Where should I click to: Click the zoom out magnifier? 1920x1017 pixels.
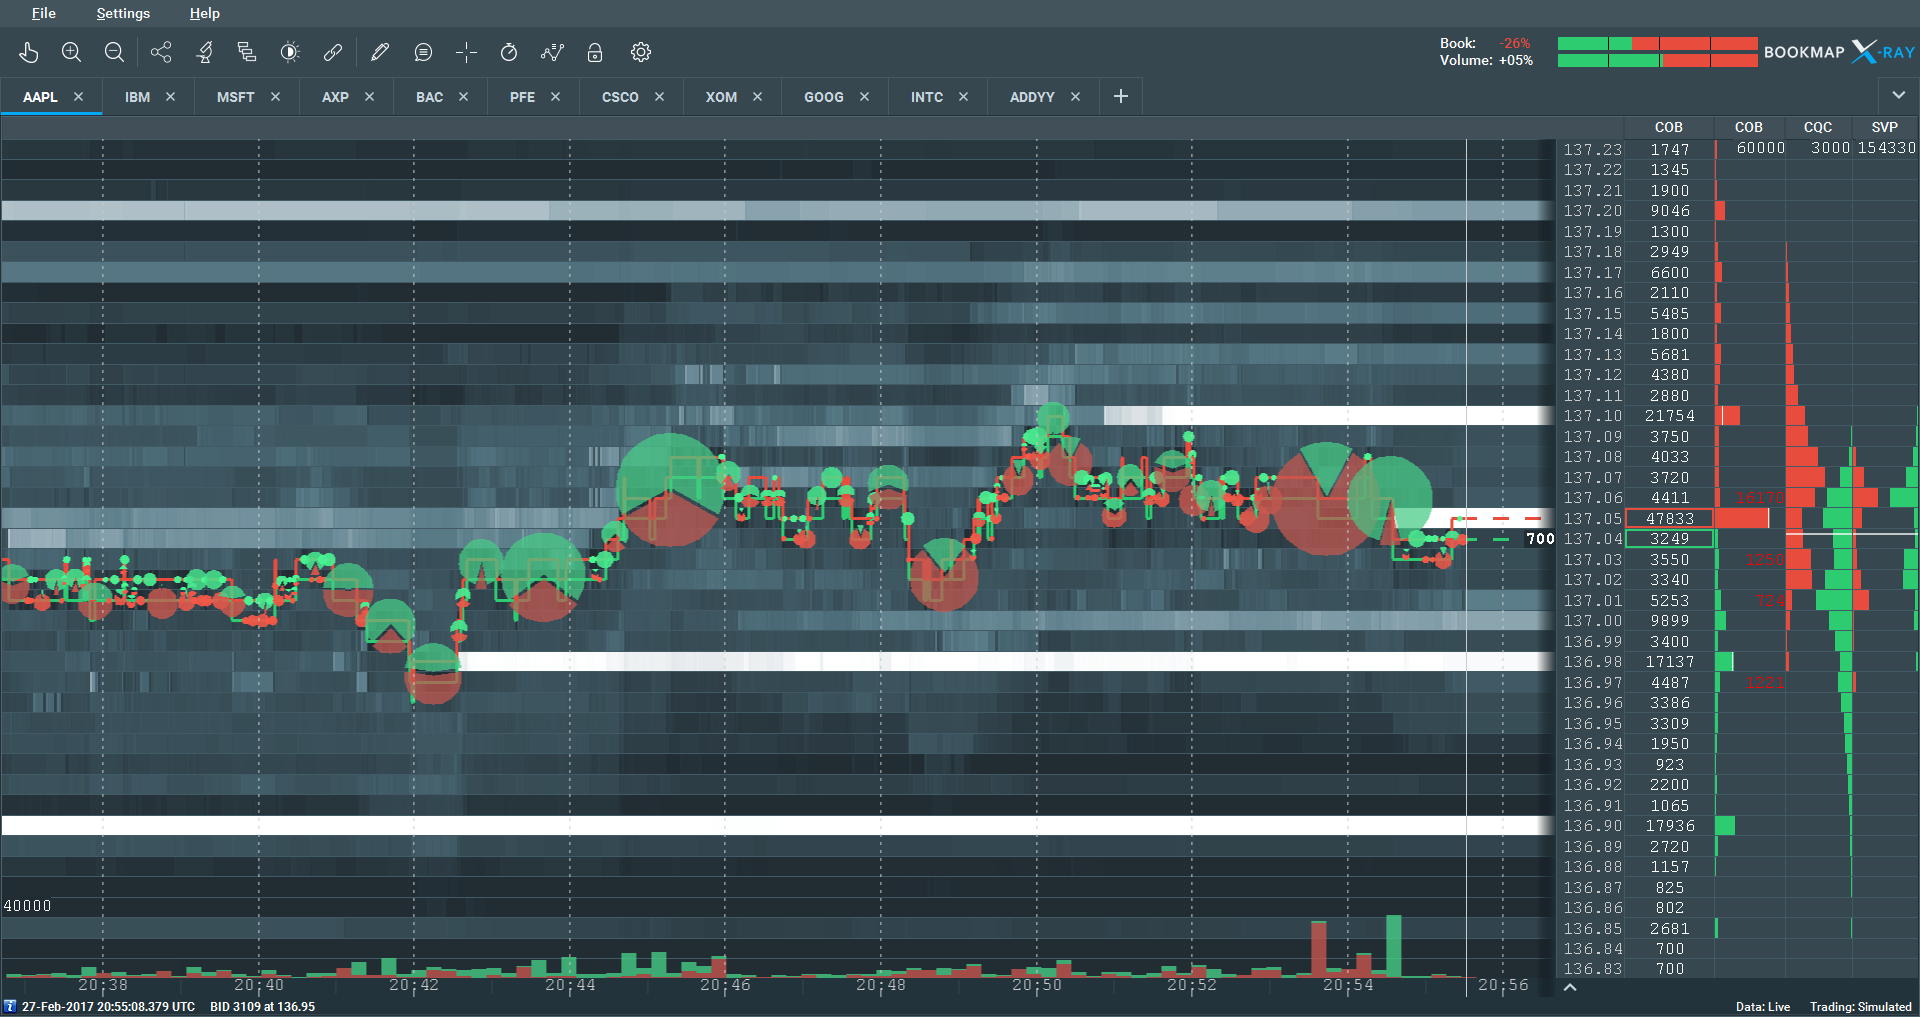[x=114, y=52]
